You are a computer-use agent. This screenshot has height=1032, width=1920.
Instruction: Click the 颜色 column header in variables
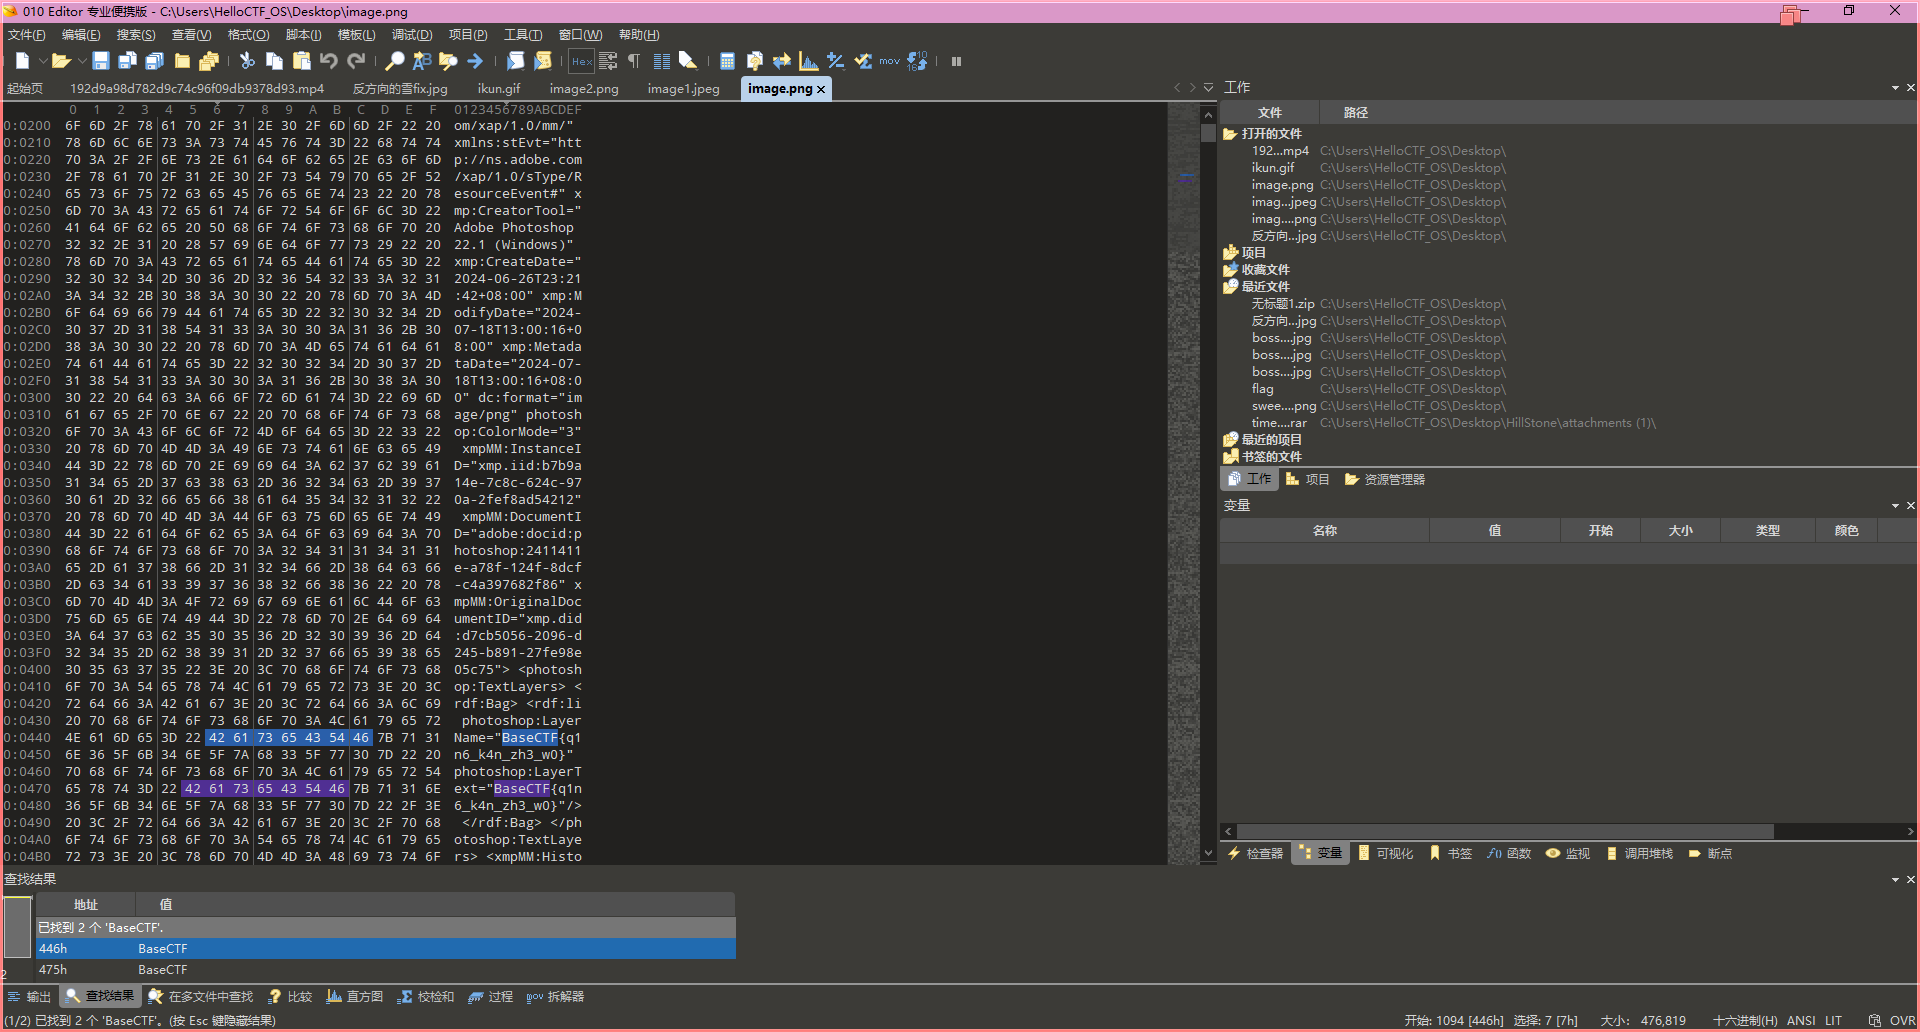tap(1846, 531)
